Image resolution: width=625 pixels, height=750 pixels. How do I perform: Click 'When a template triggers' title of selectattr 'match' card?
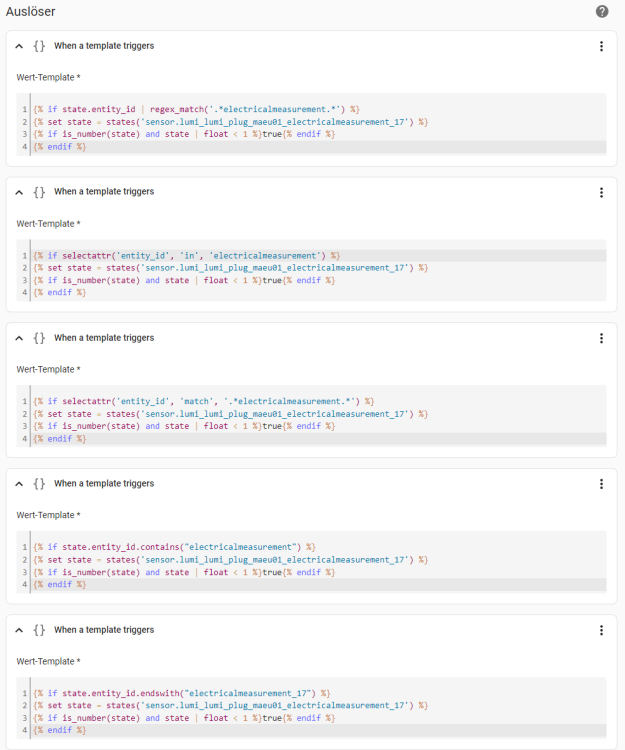104,338
